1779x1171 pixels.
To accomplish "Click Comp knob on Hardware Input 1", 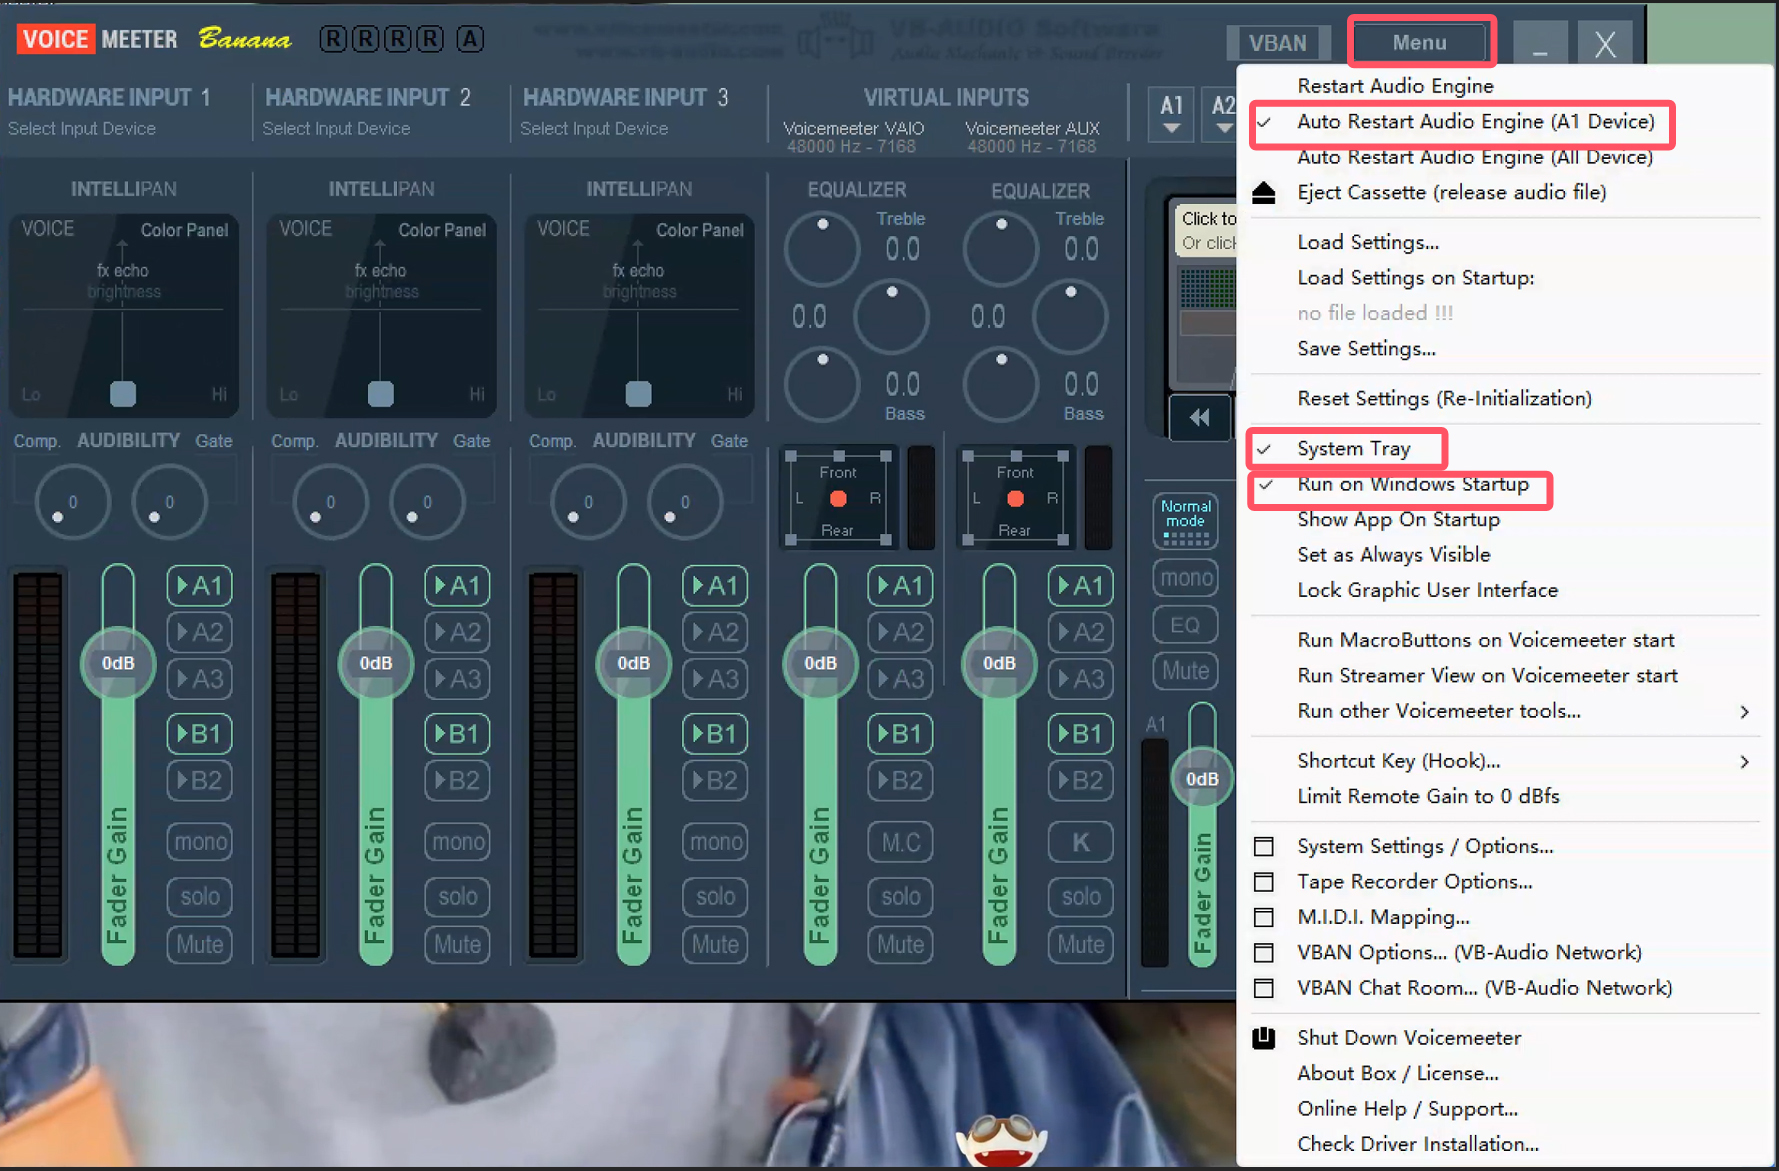I will click(x=72, y=502).
